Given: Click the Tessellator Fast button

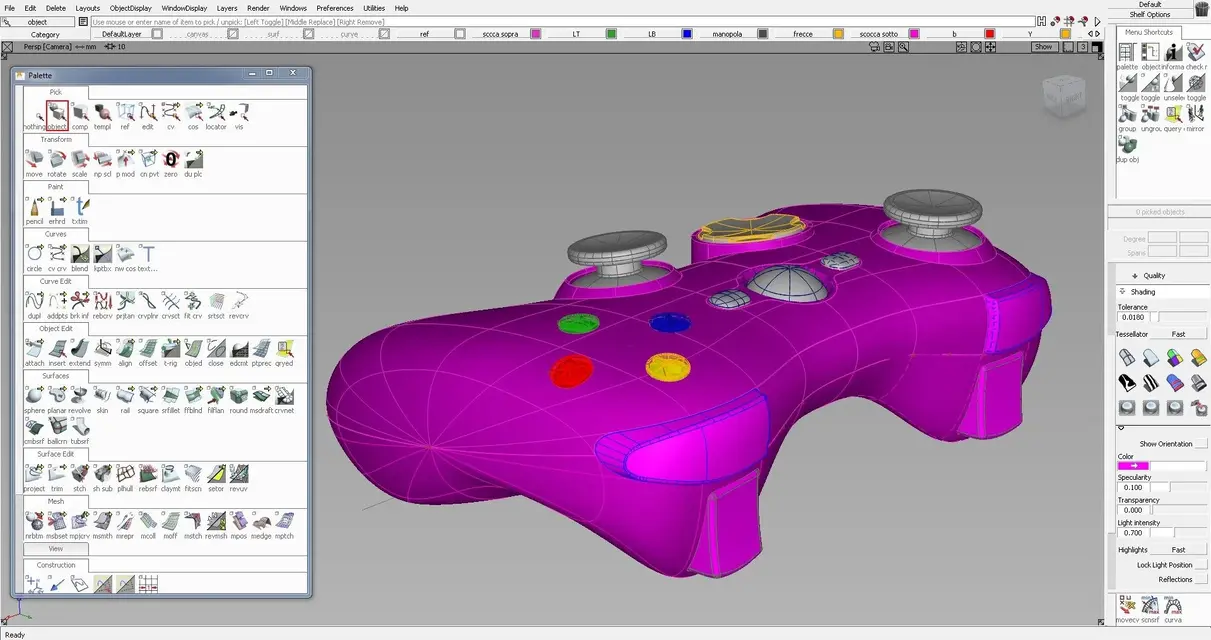Looking at the screenshot, I should 1178,334.
